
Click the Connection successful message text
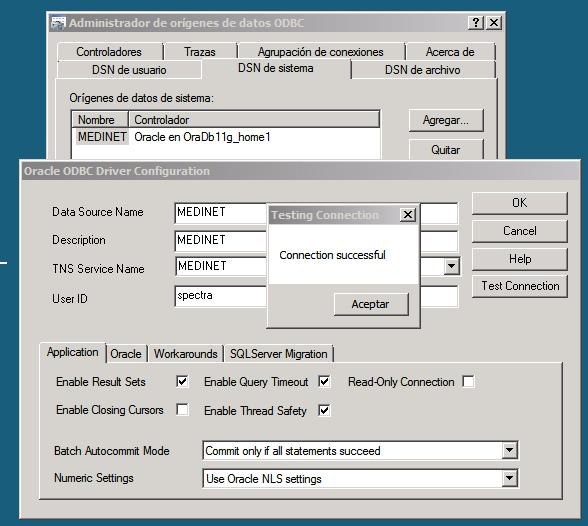[x=332, y=255]
